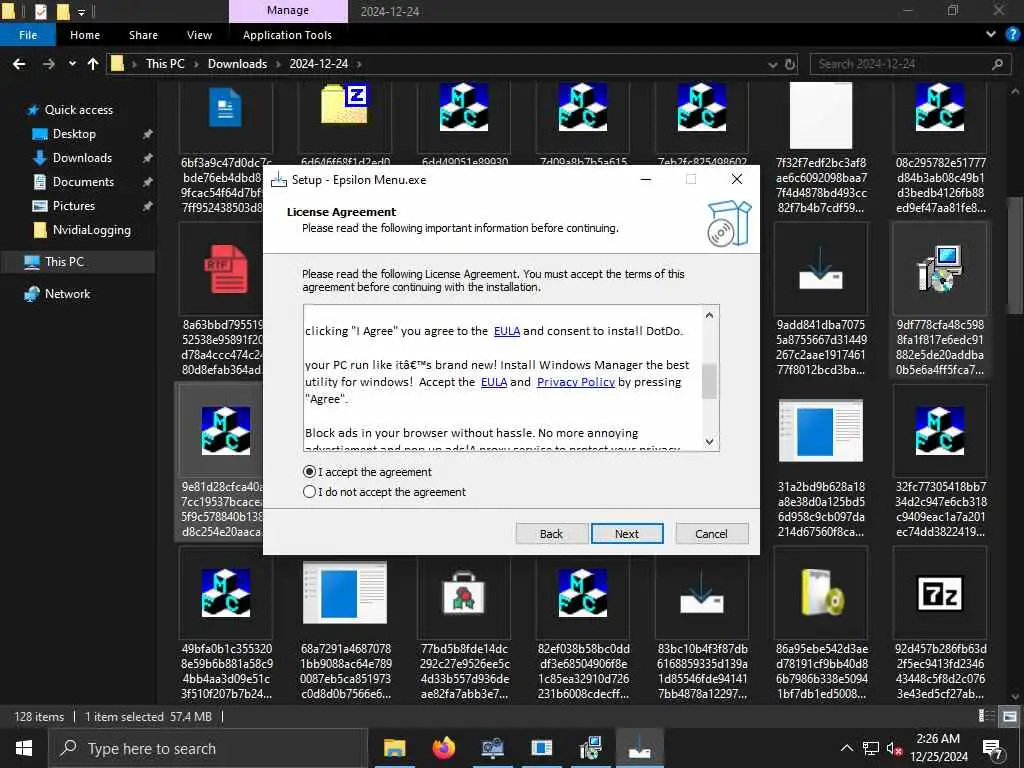The width and height of the screenshot is (1024, 768).
Task: Cancel the Epsilon Menu setup
Action: 711,534
